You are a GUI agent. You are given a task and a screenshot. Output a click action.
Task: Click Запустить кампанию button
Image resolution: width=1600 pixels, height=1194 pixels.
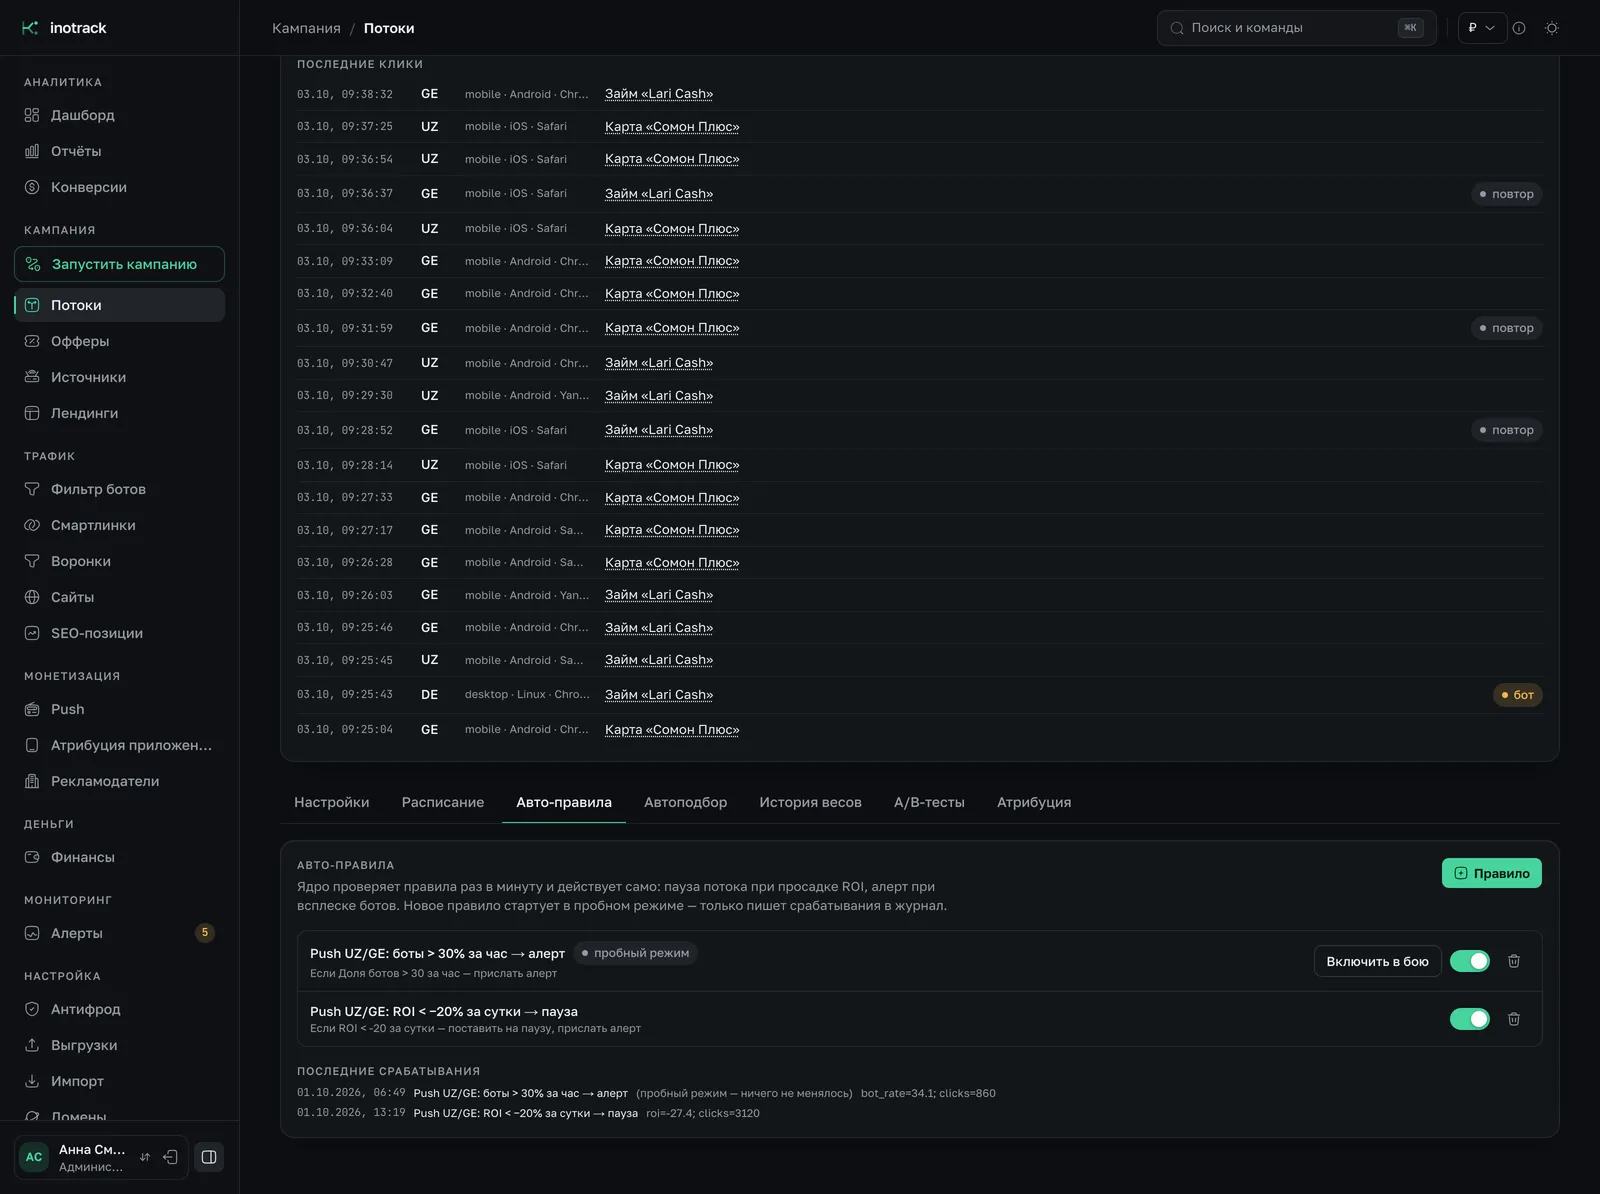[119, 264]
